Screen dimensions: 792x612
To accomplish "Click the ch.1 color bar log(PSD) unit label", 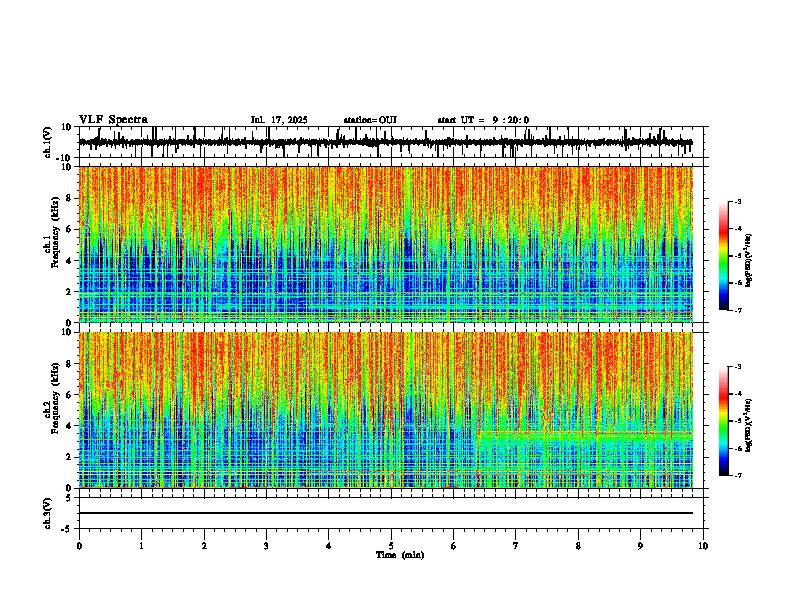I will click(749, 261).
